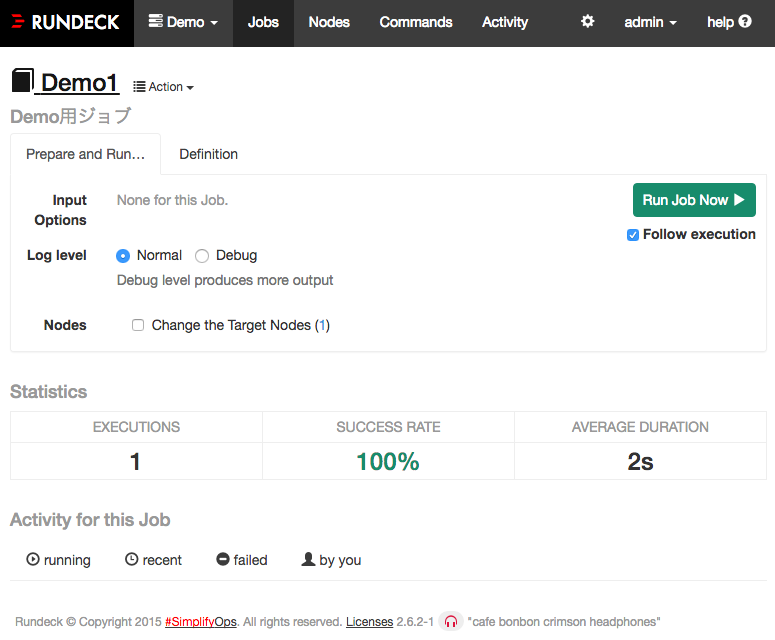
Task: Select the Prepare and Run tab
Action: click(86, 154)
